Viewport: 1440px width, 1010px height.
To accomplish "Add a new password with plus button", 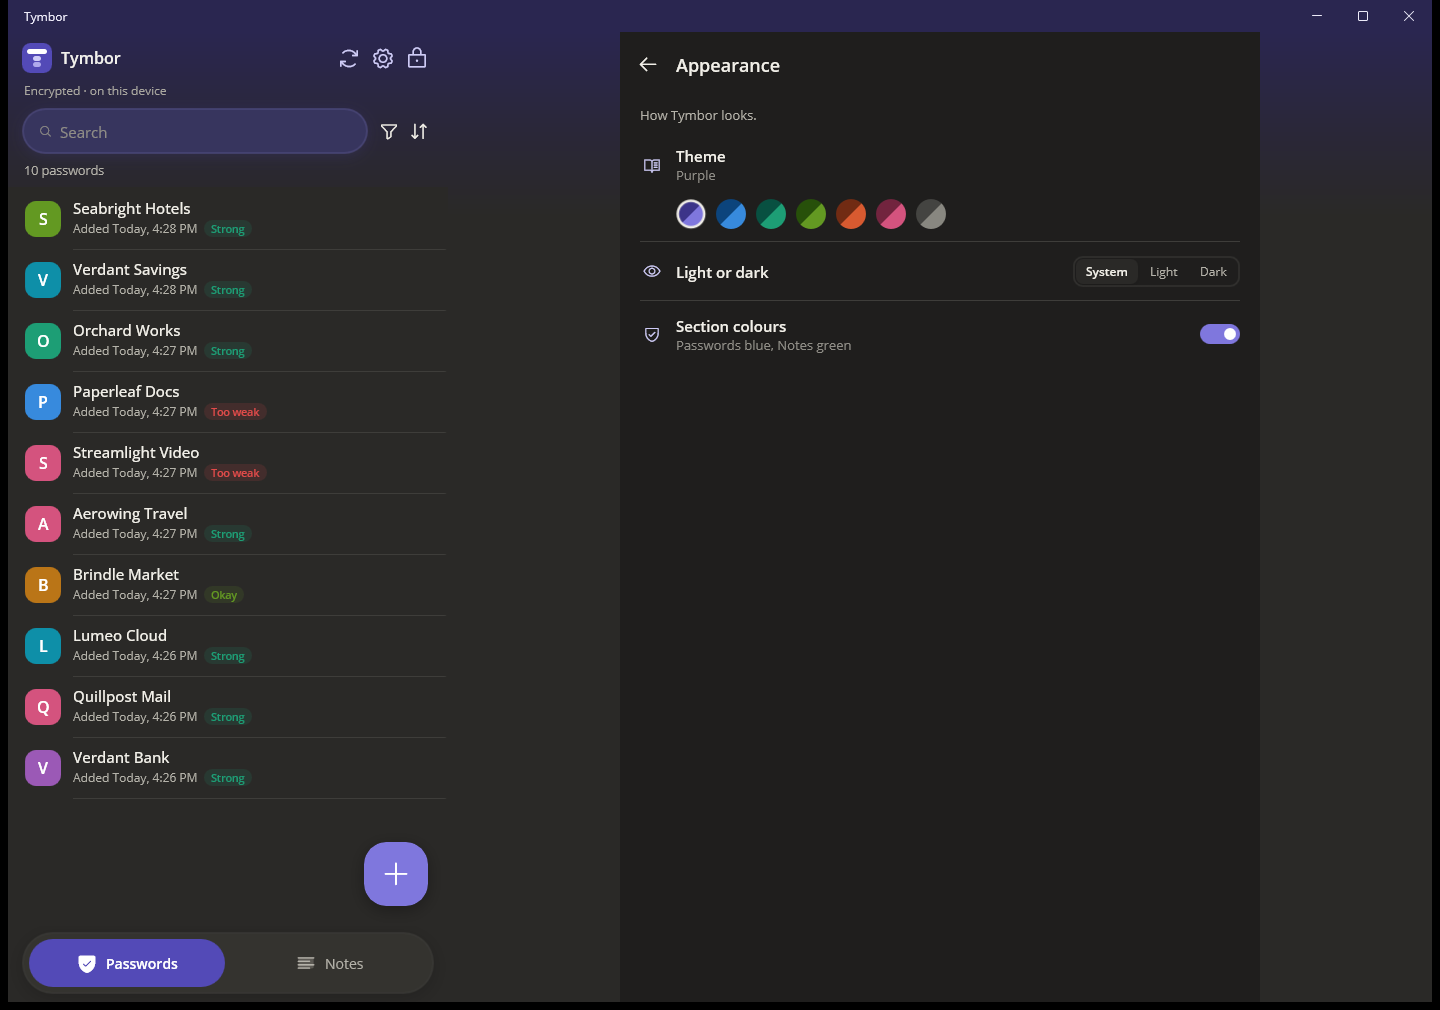I will tap(396, 874).
